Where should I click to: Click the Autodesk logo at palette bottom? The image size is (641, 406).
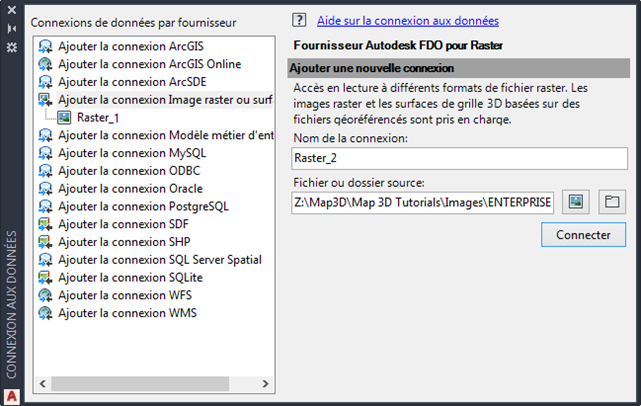12,395
